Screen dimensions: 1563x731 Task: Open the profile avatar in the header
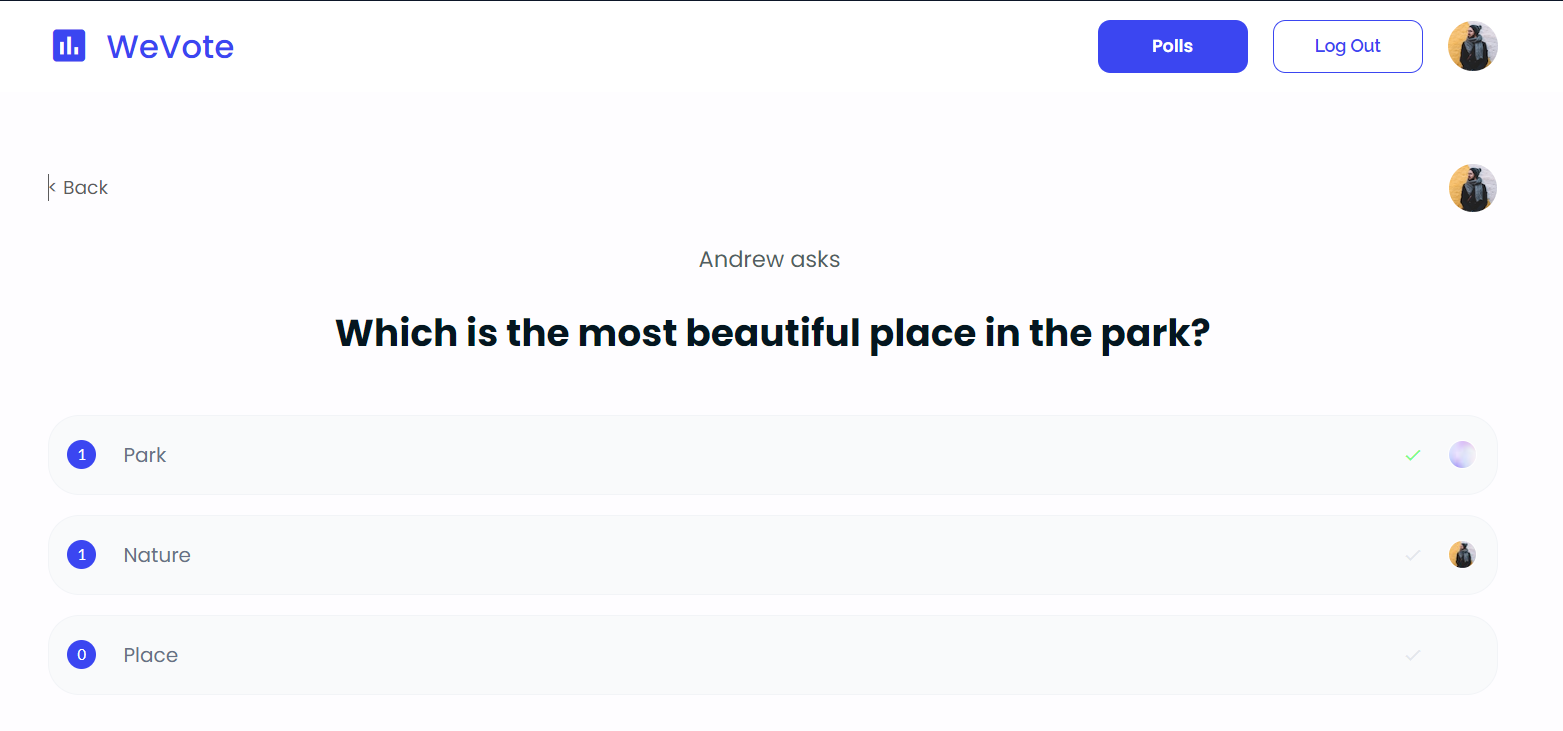[1472, 46]
